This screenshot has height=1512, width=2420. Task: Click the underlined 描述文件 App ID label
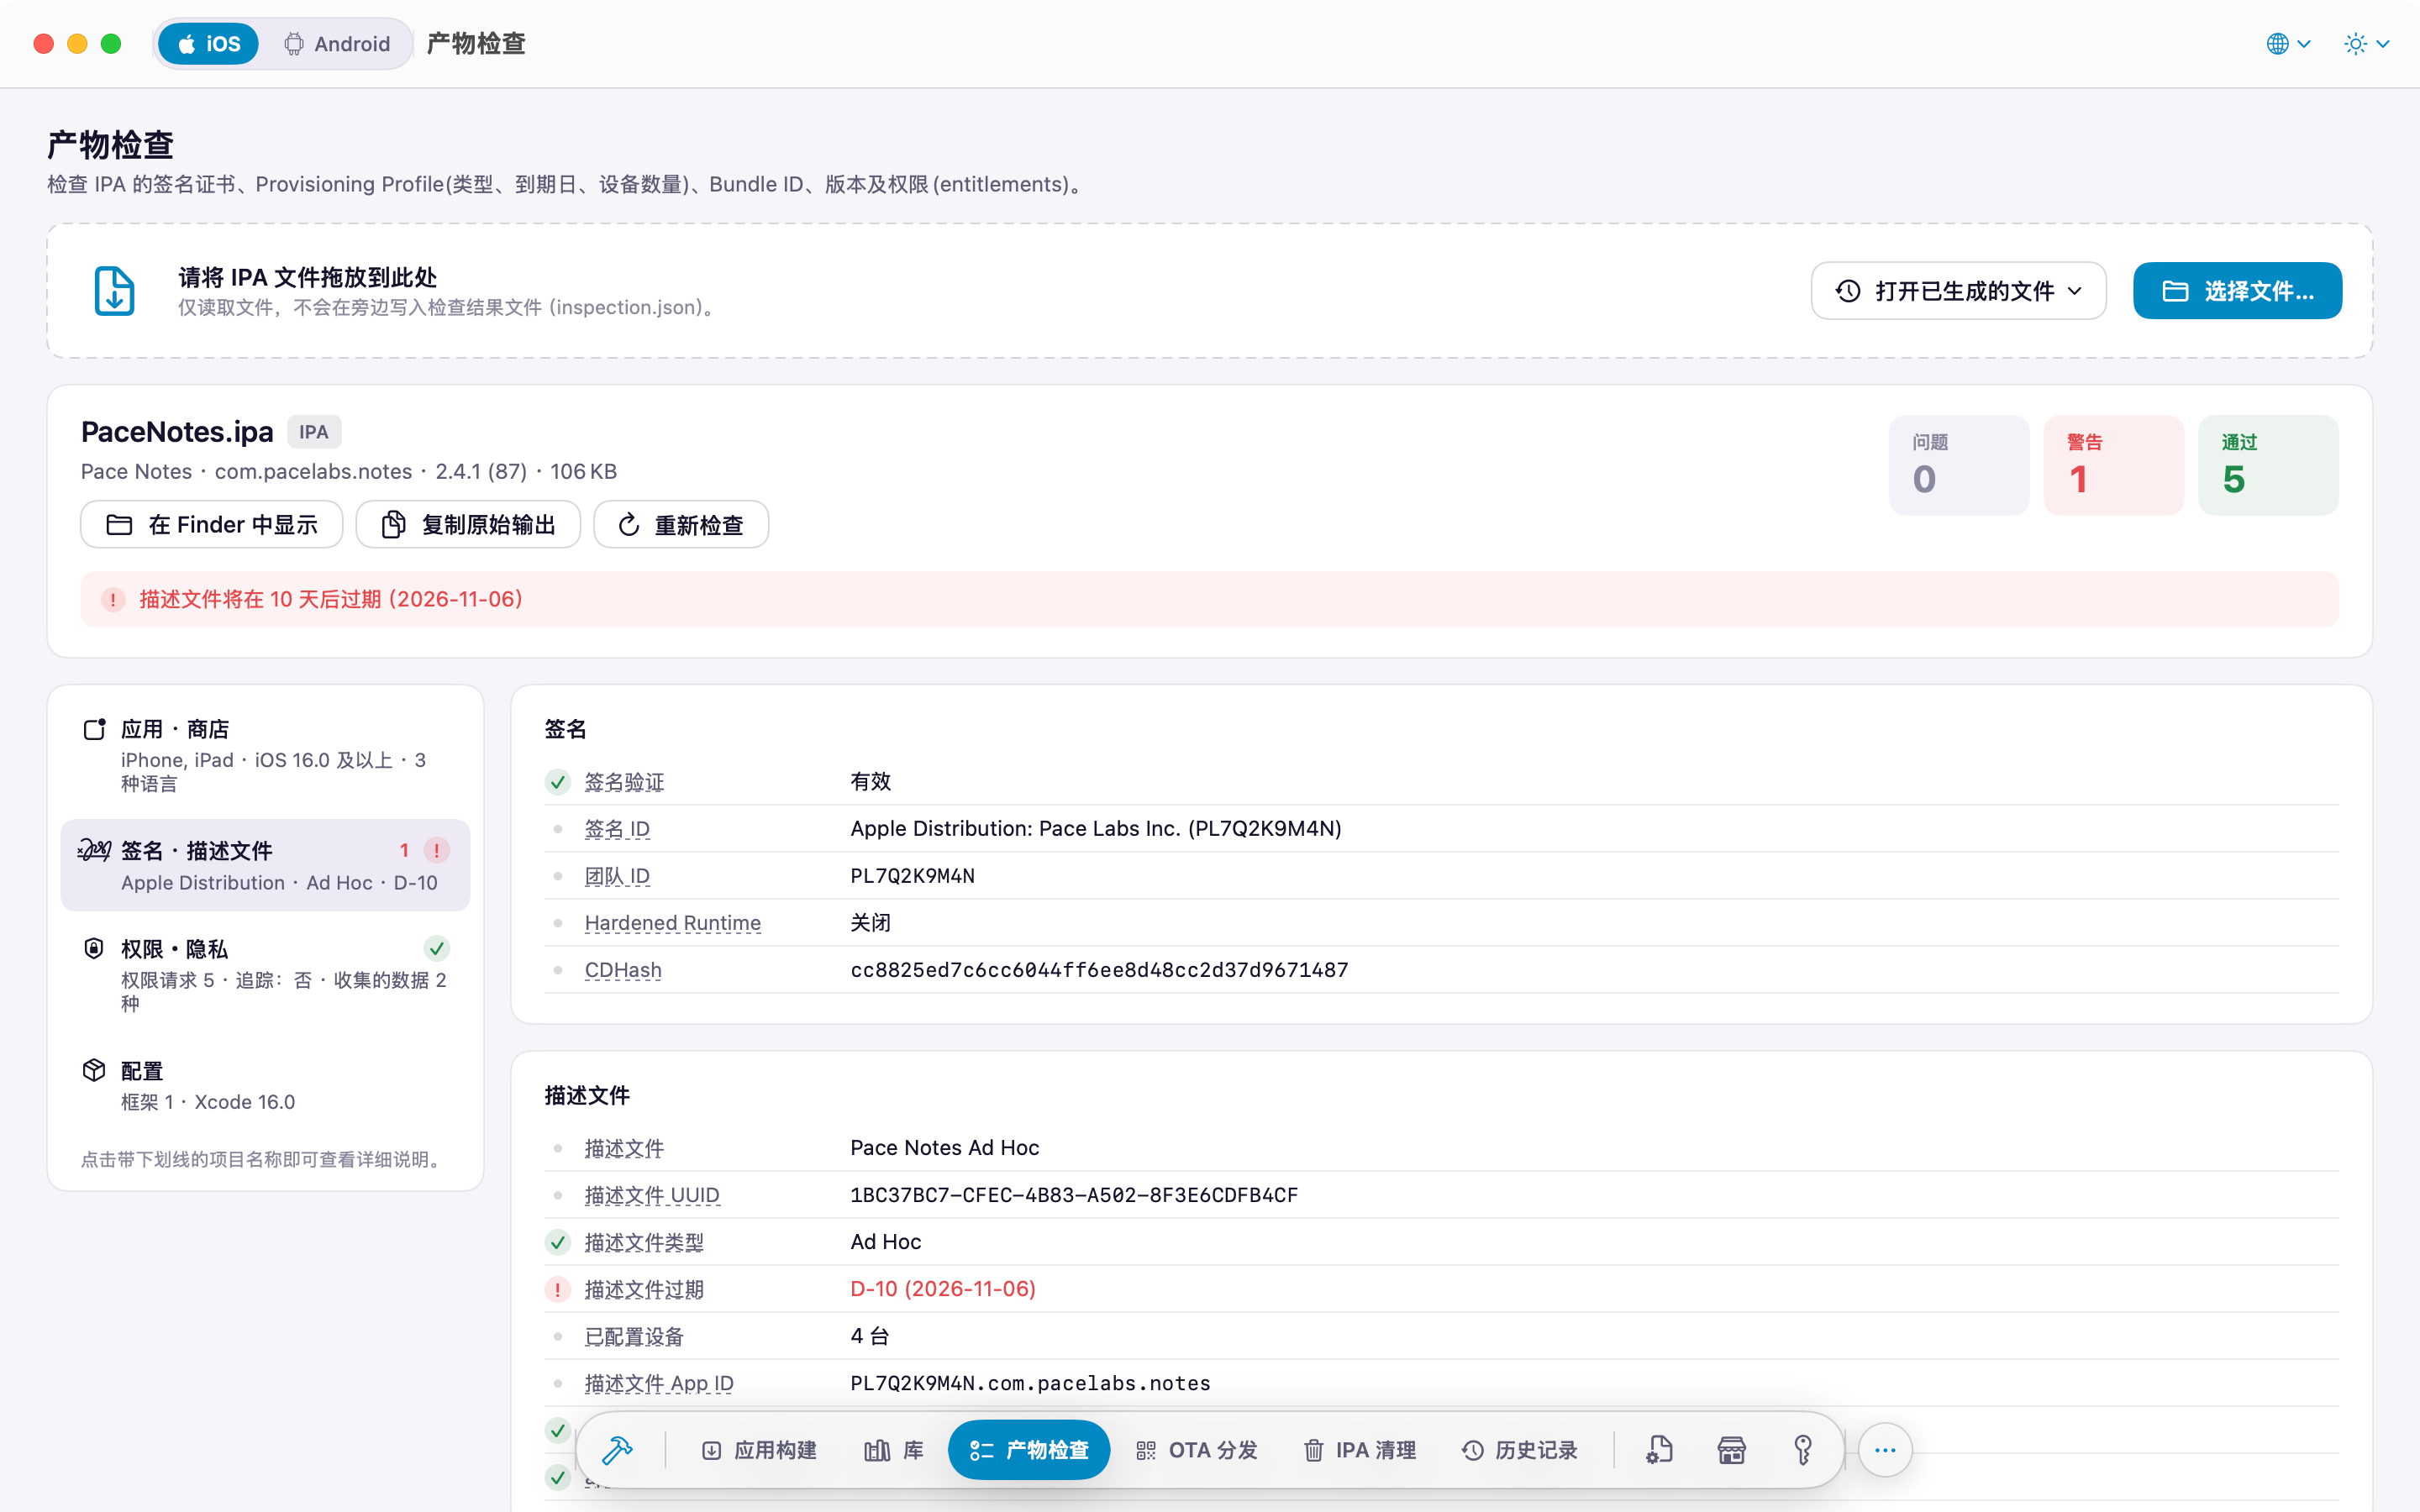point(659,1383)
